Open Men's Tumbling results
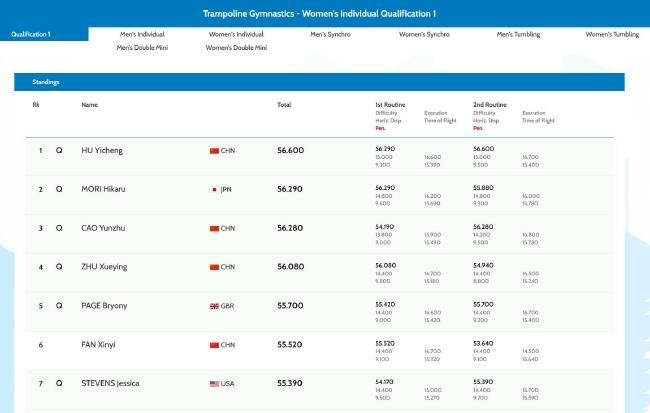The height and width of the screenshot is (413, 650). point(518,34)
